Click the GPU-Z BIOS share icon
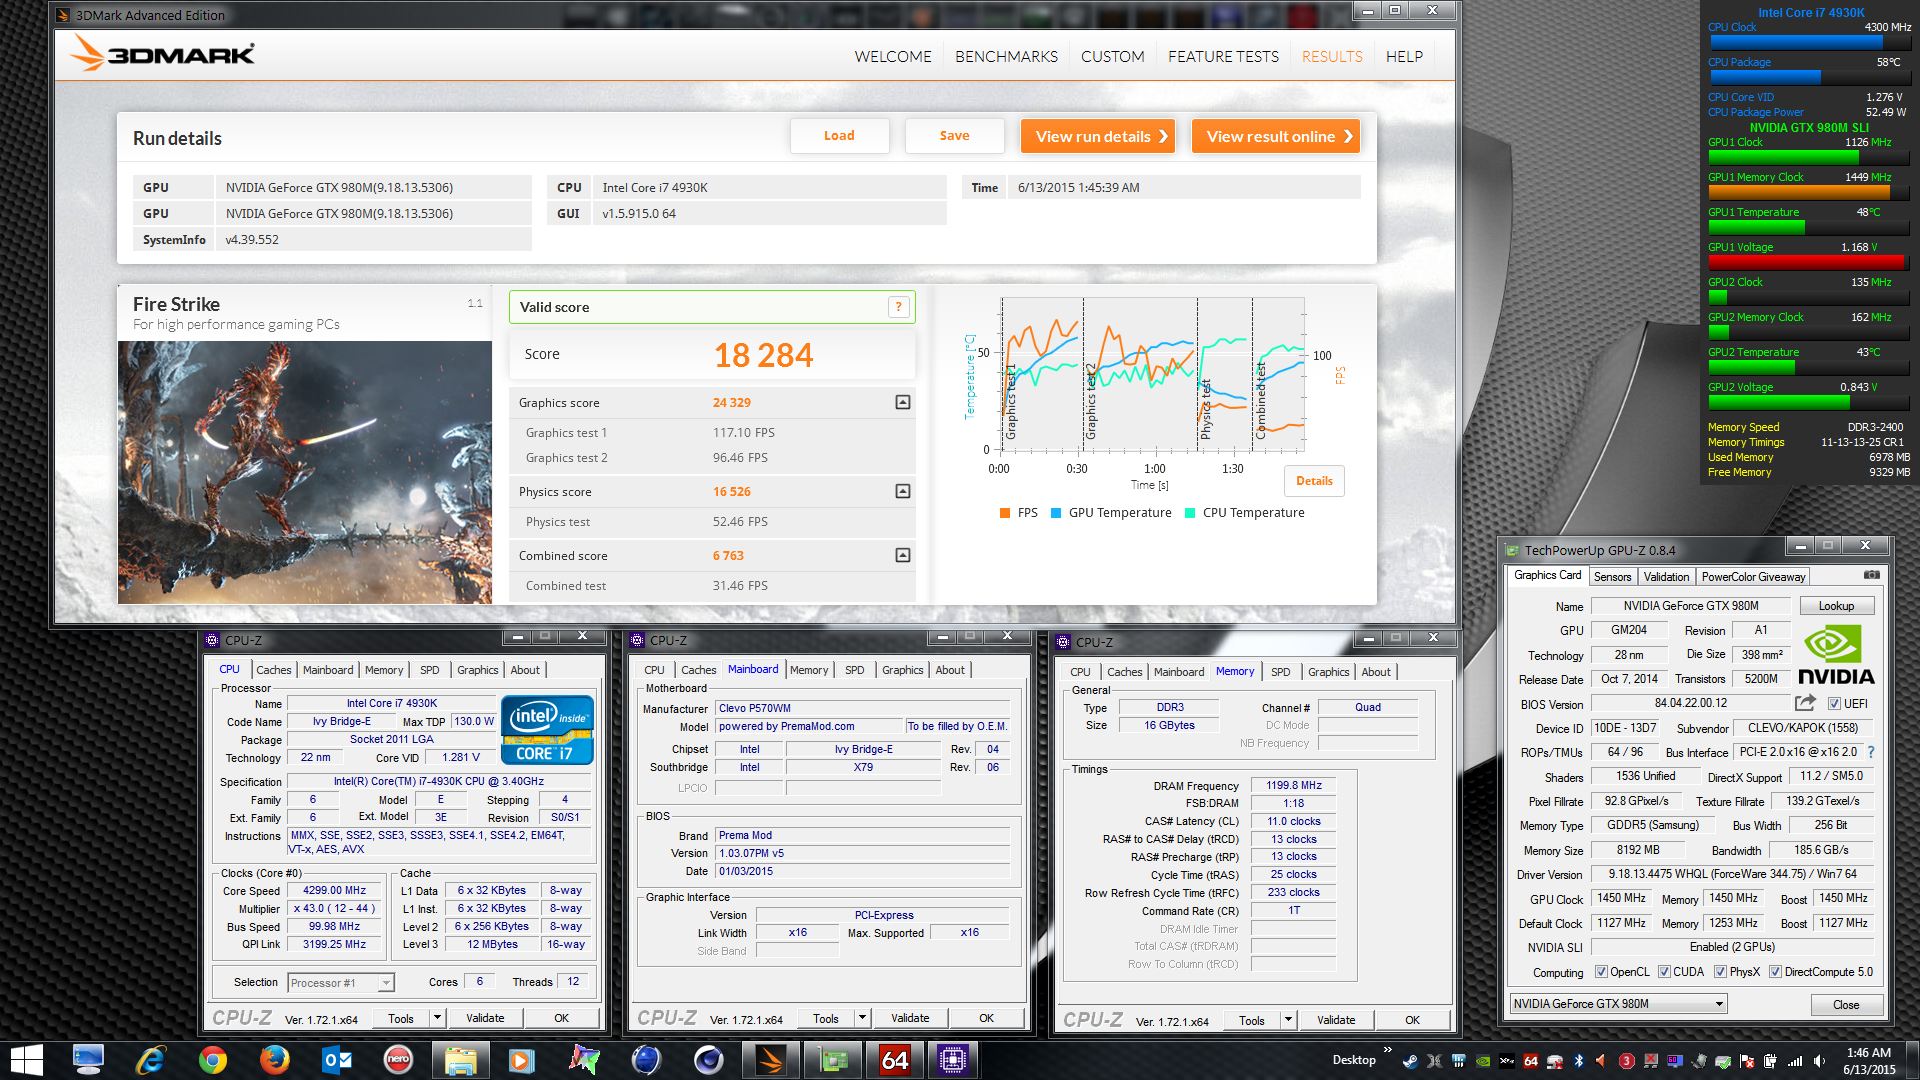Viewport: 1920px width, 1080px height. (x=1805, y=703)
